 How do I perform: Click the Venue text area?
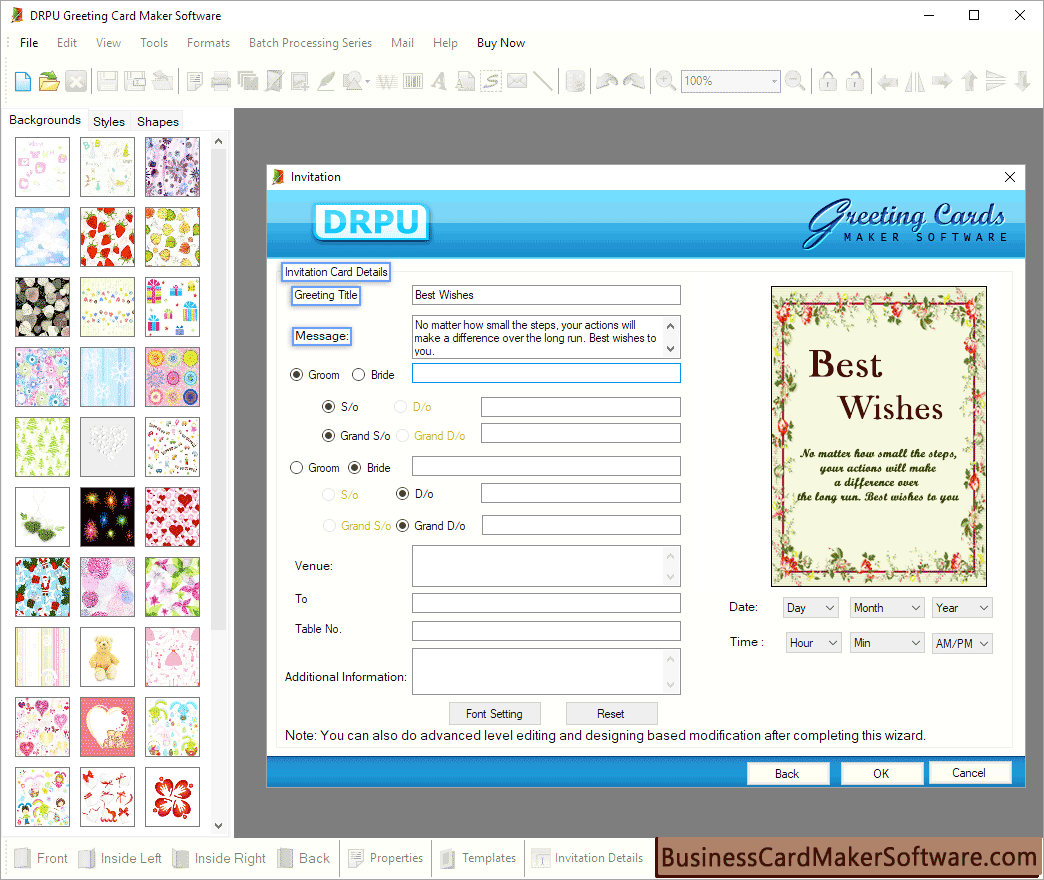(546, 566)
